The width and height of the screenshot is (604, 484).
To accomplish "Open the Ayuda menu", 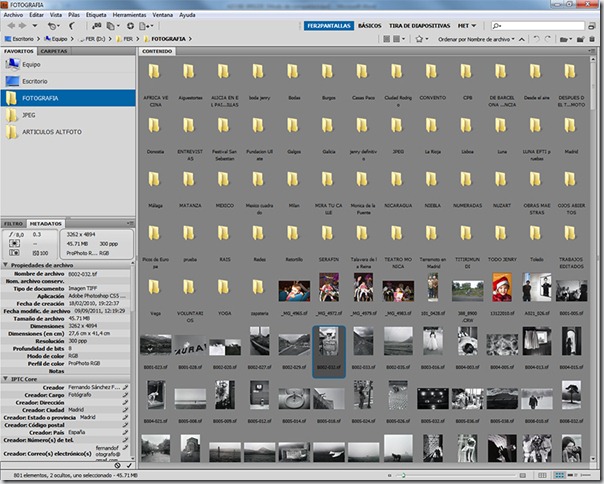I will click(187, 15).
